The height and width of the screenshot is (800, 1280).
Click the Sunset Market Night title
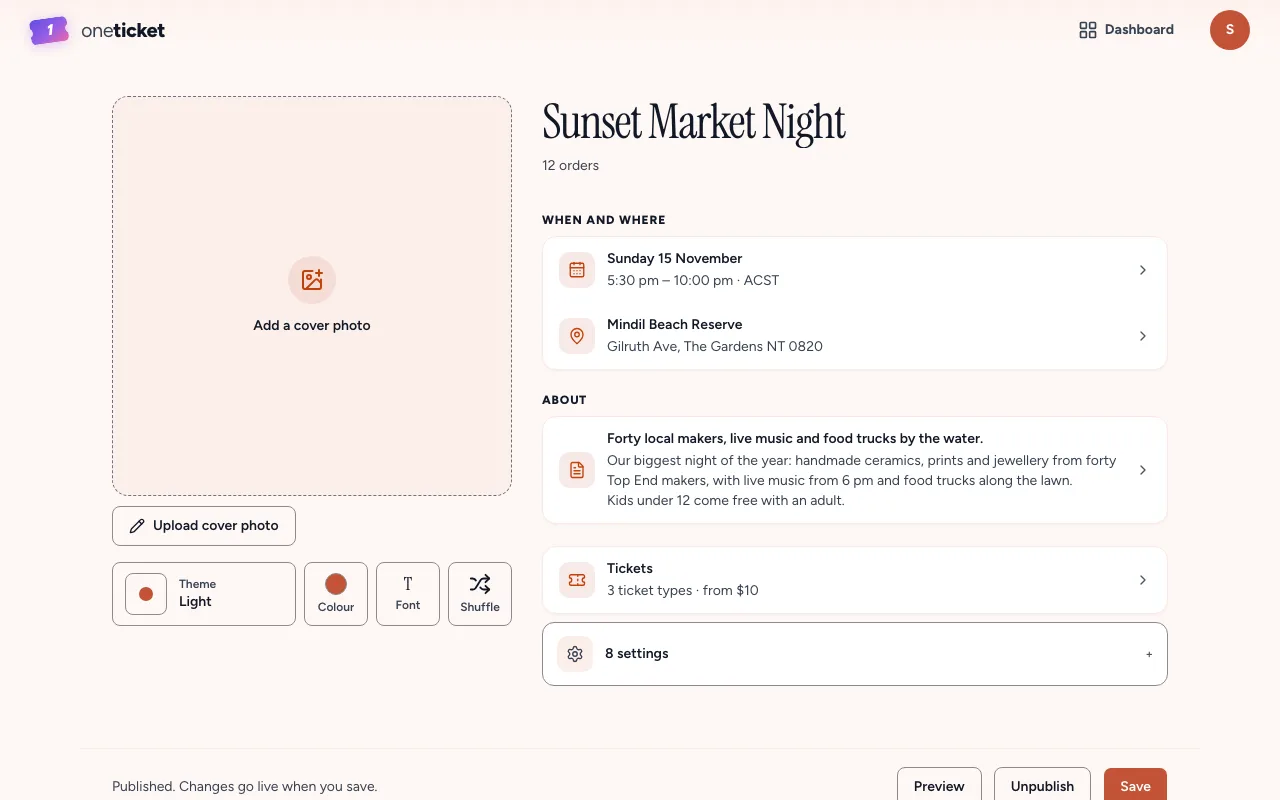tap(694, 123)
